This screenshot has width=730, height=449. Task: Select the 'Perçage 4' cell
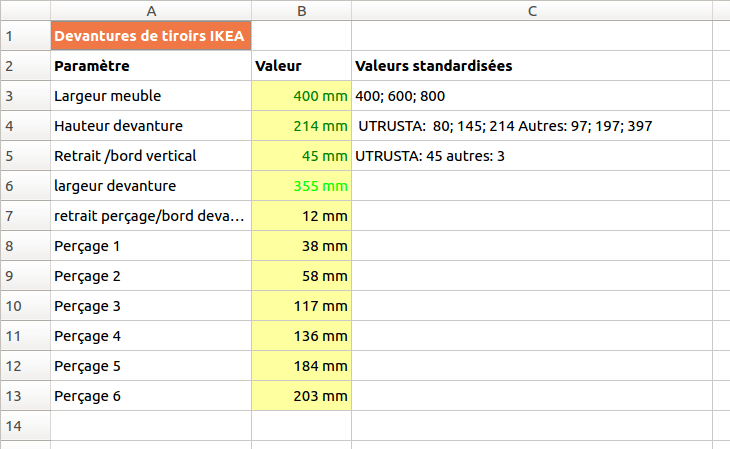pos(151,336)
